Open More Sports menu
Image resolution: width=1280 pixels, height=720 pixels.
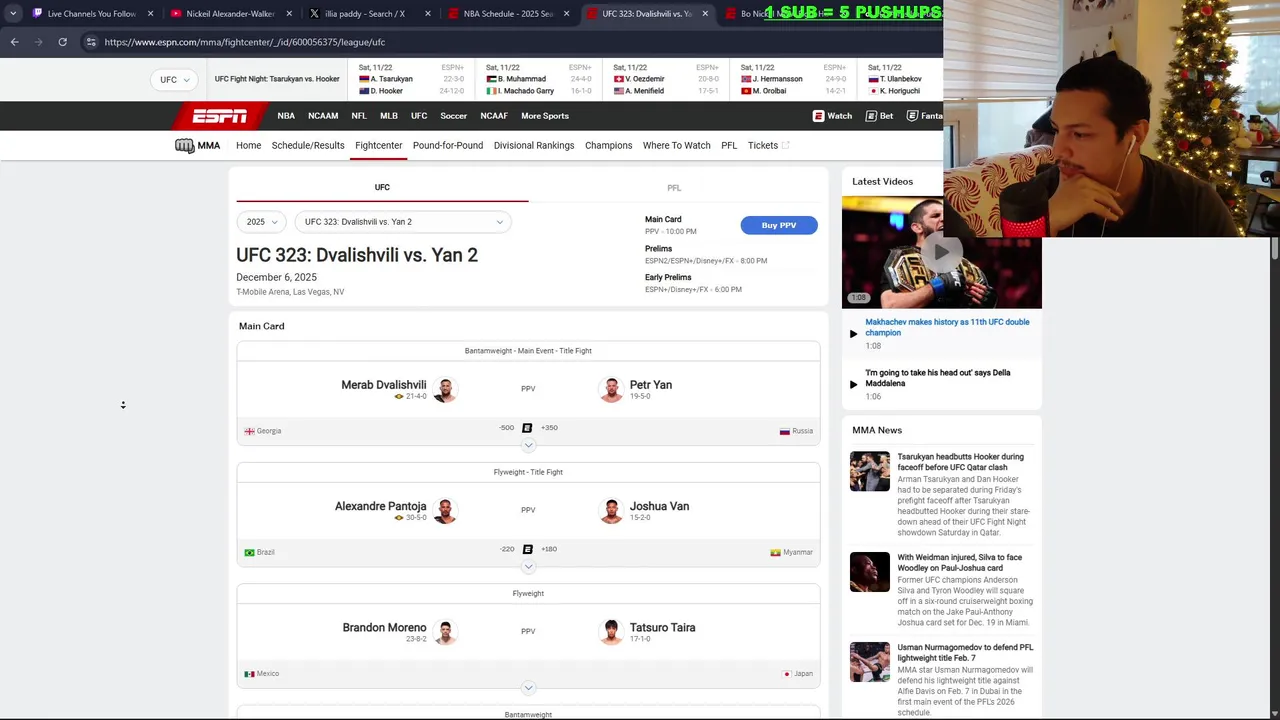tap(545, 116)
